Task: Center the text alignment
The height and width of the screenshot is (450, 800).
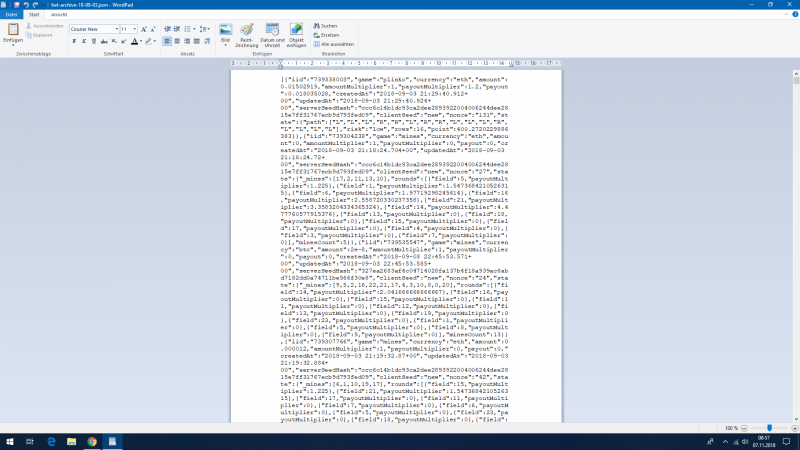Action: click(177, 41)
